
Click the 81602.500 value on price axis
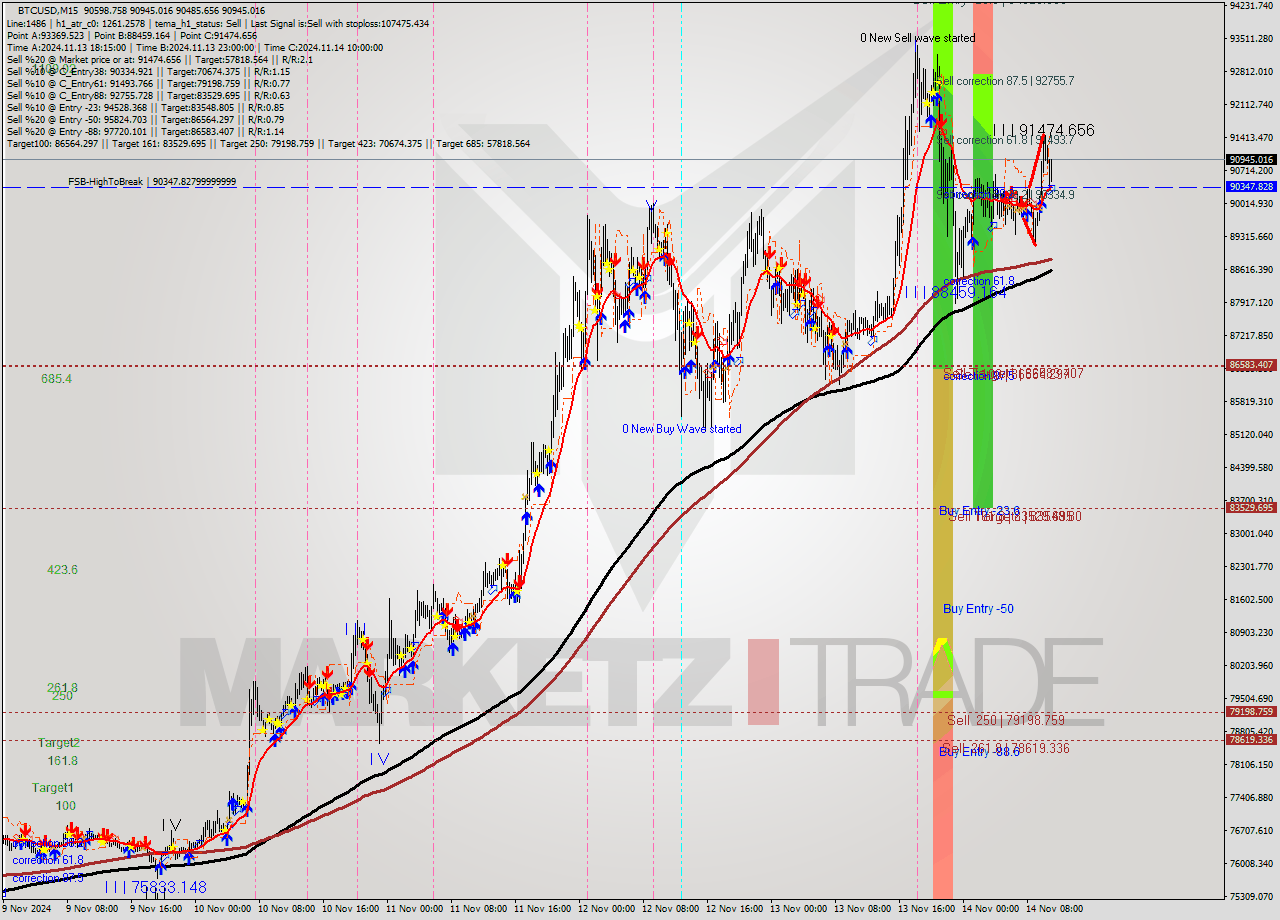1251,600
